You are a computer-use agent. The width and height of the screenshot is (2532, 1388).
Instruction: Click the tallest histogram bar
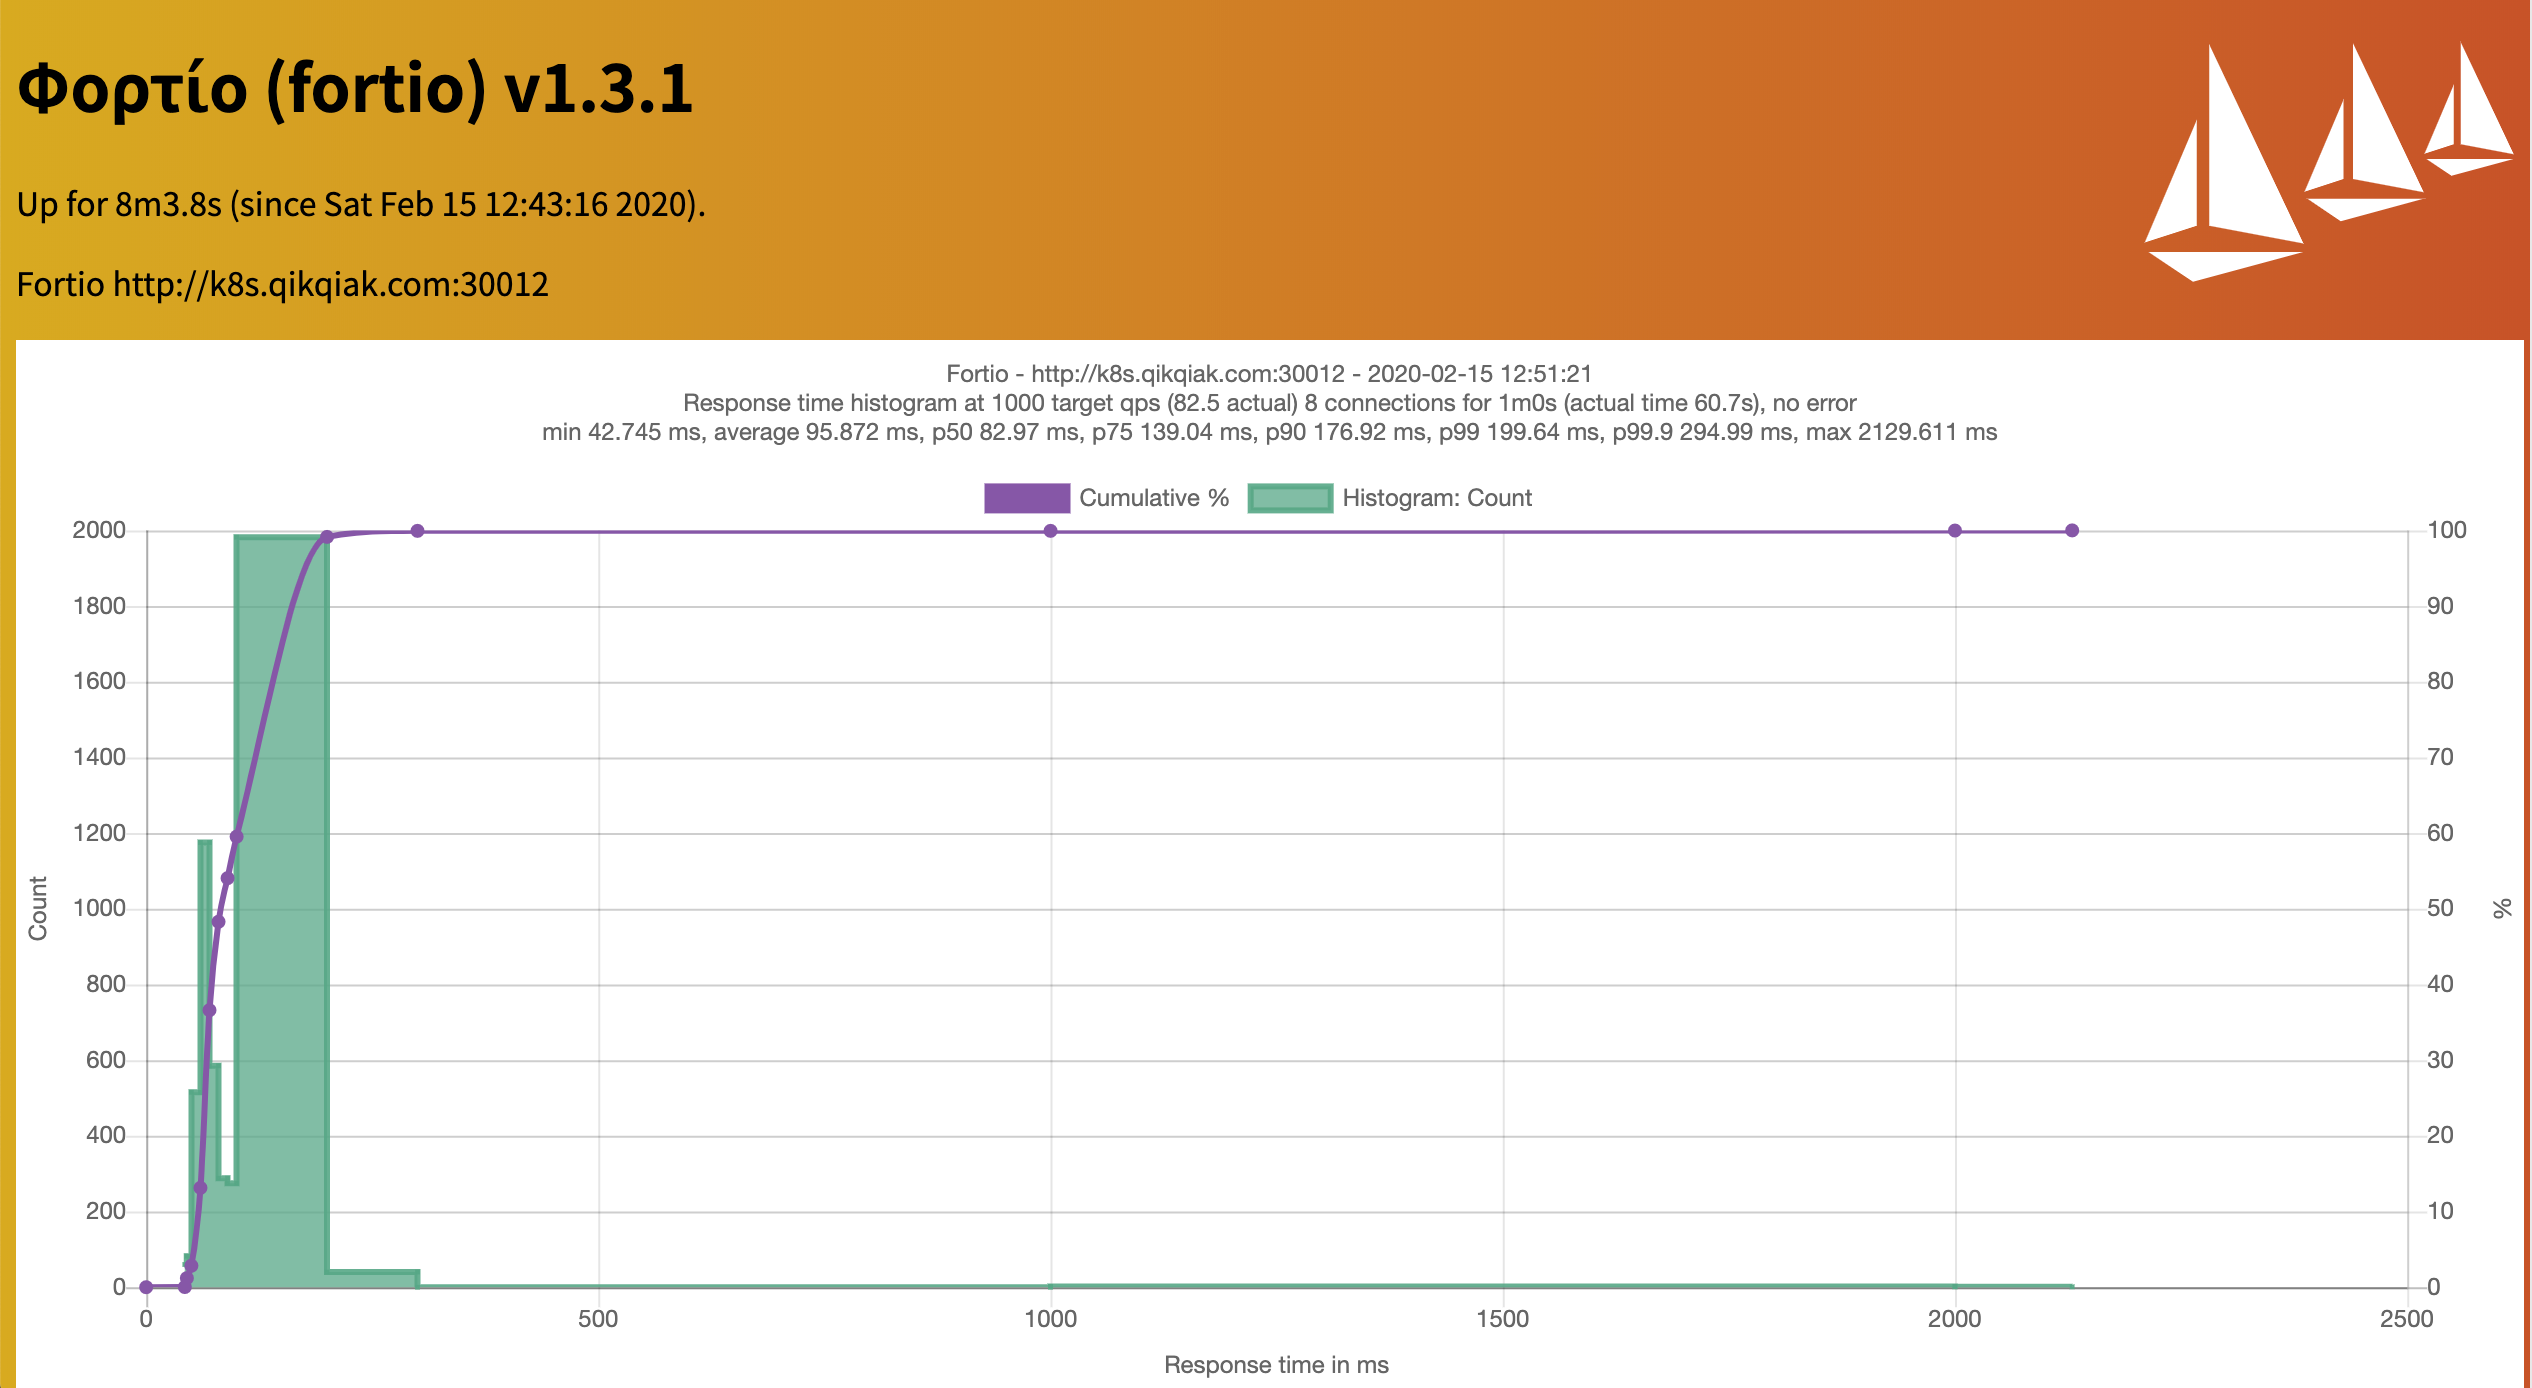[282, 912]
